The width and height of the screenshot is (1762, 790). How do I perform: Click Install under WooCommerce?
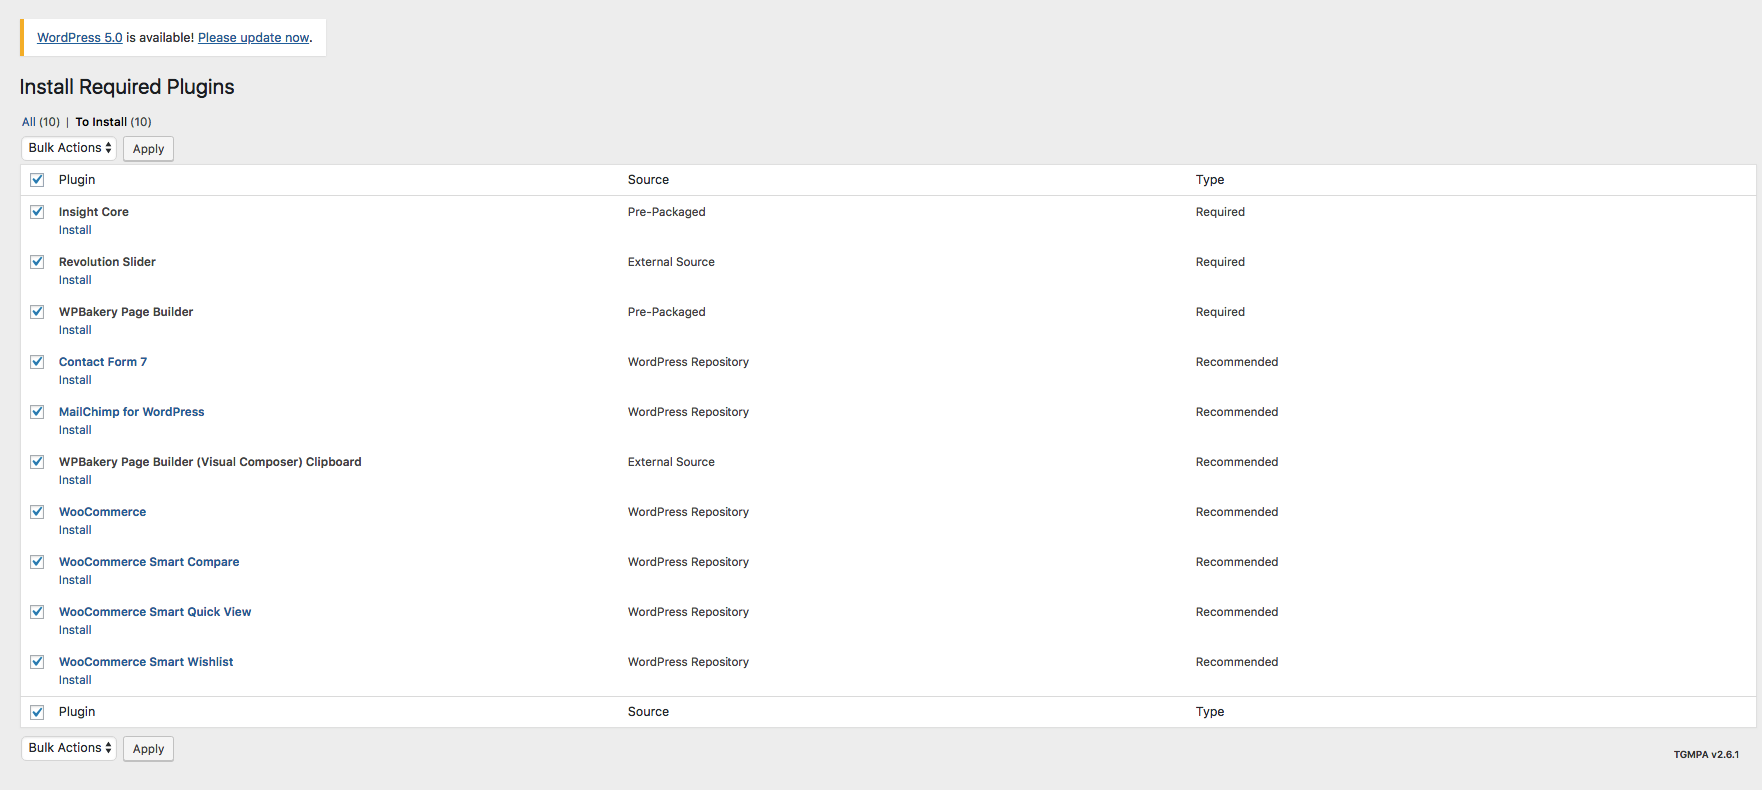75,530
